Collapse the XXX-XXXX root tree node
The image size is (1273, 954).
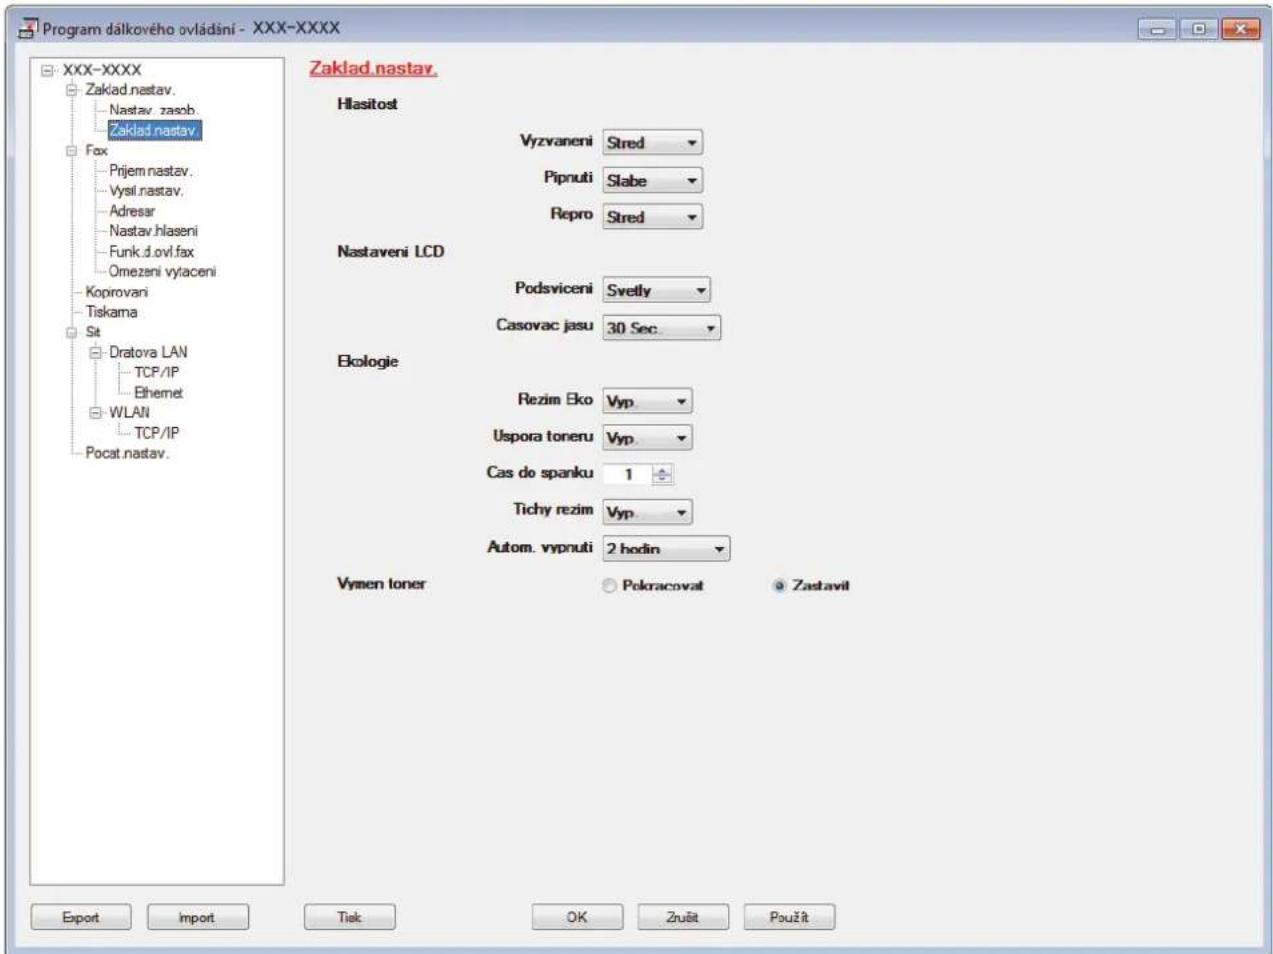(47, 70)
